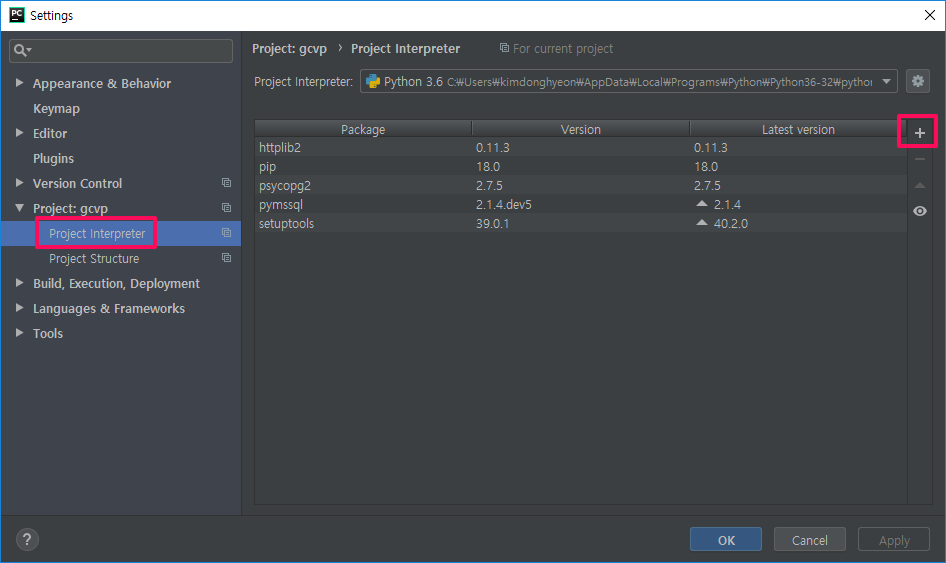Select Keymap in settings tree

point(56,109)
